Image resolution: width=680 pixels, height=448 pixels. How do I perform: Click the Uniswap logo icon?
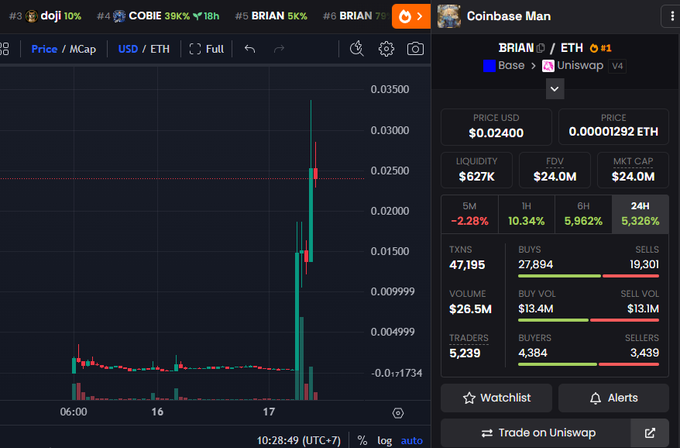click(548, 66)
